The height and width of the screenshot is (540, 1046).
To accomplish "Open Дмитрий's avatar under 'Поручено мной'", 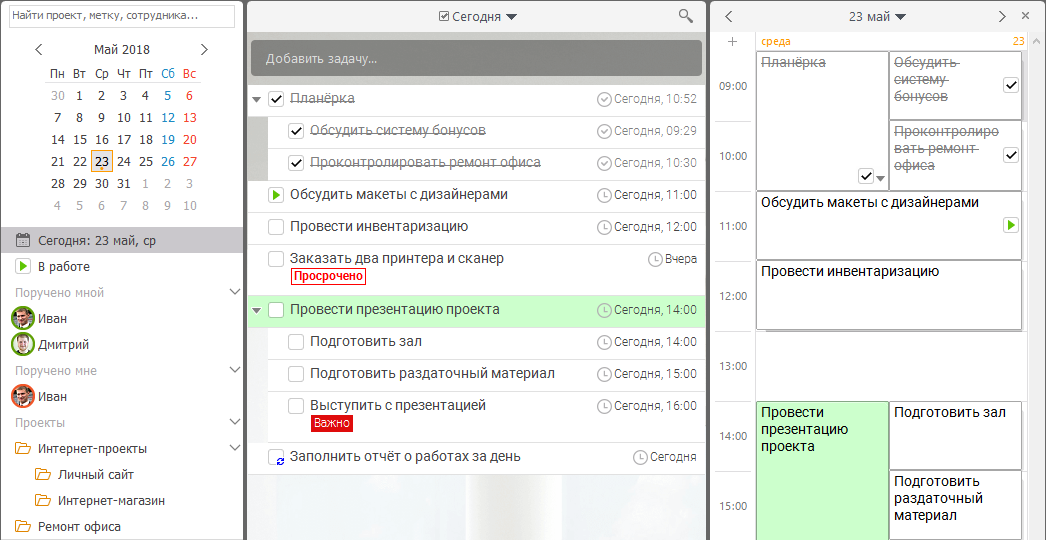I will click(23, 345).
